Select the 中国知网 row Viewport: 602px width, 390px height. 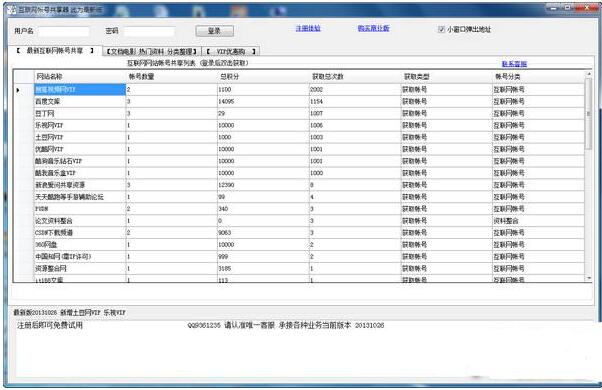click(299, 256)
